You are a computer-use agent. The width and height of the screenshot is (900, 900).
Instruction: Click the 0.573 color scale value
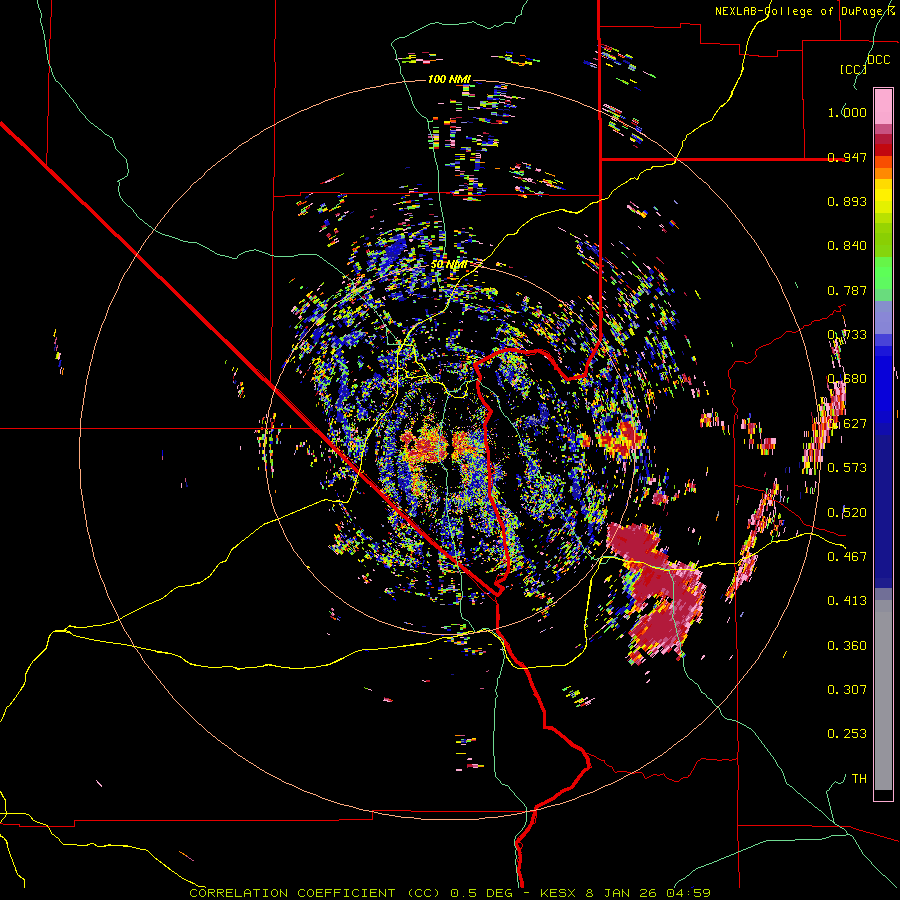(847, 468)
